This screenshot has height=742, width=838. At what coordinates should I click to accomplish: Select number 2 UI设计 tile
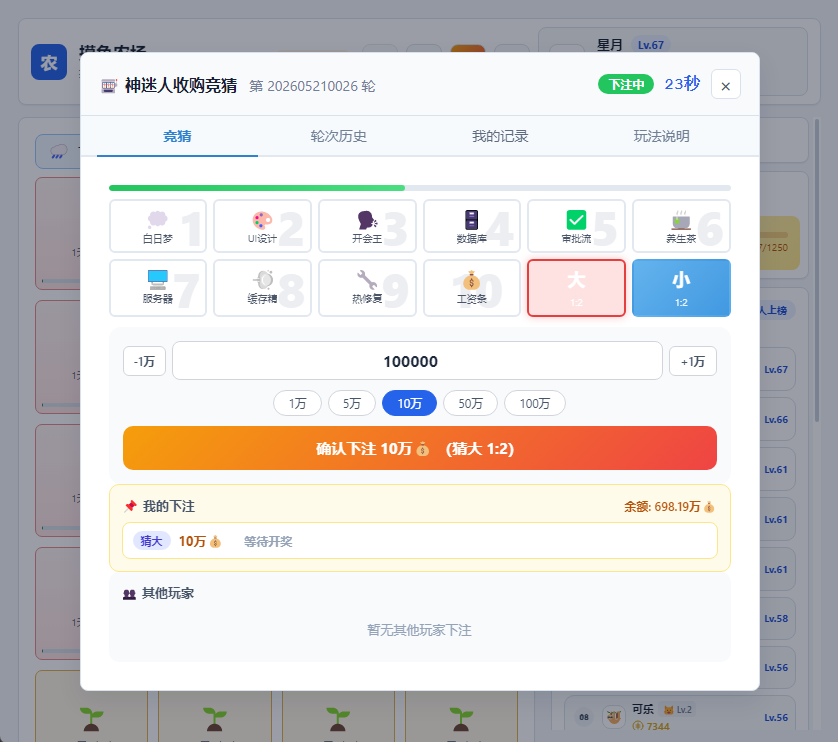coord(262,226)
